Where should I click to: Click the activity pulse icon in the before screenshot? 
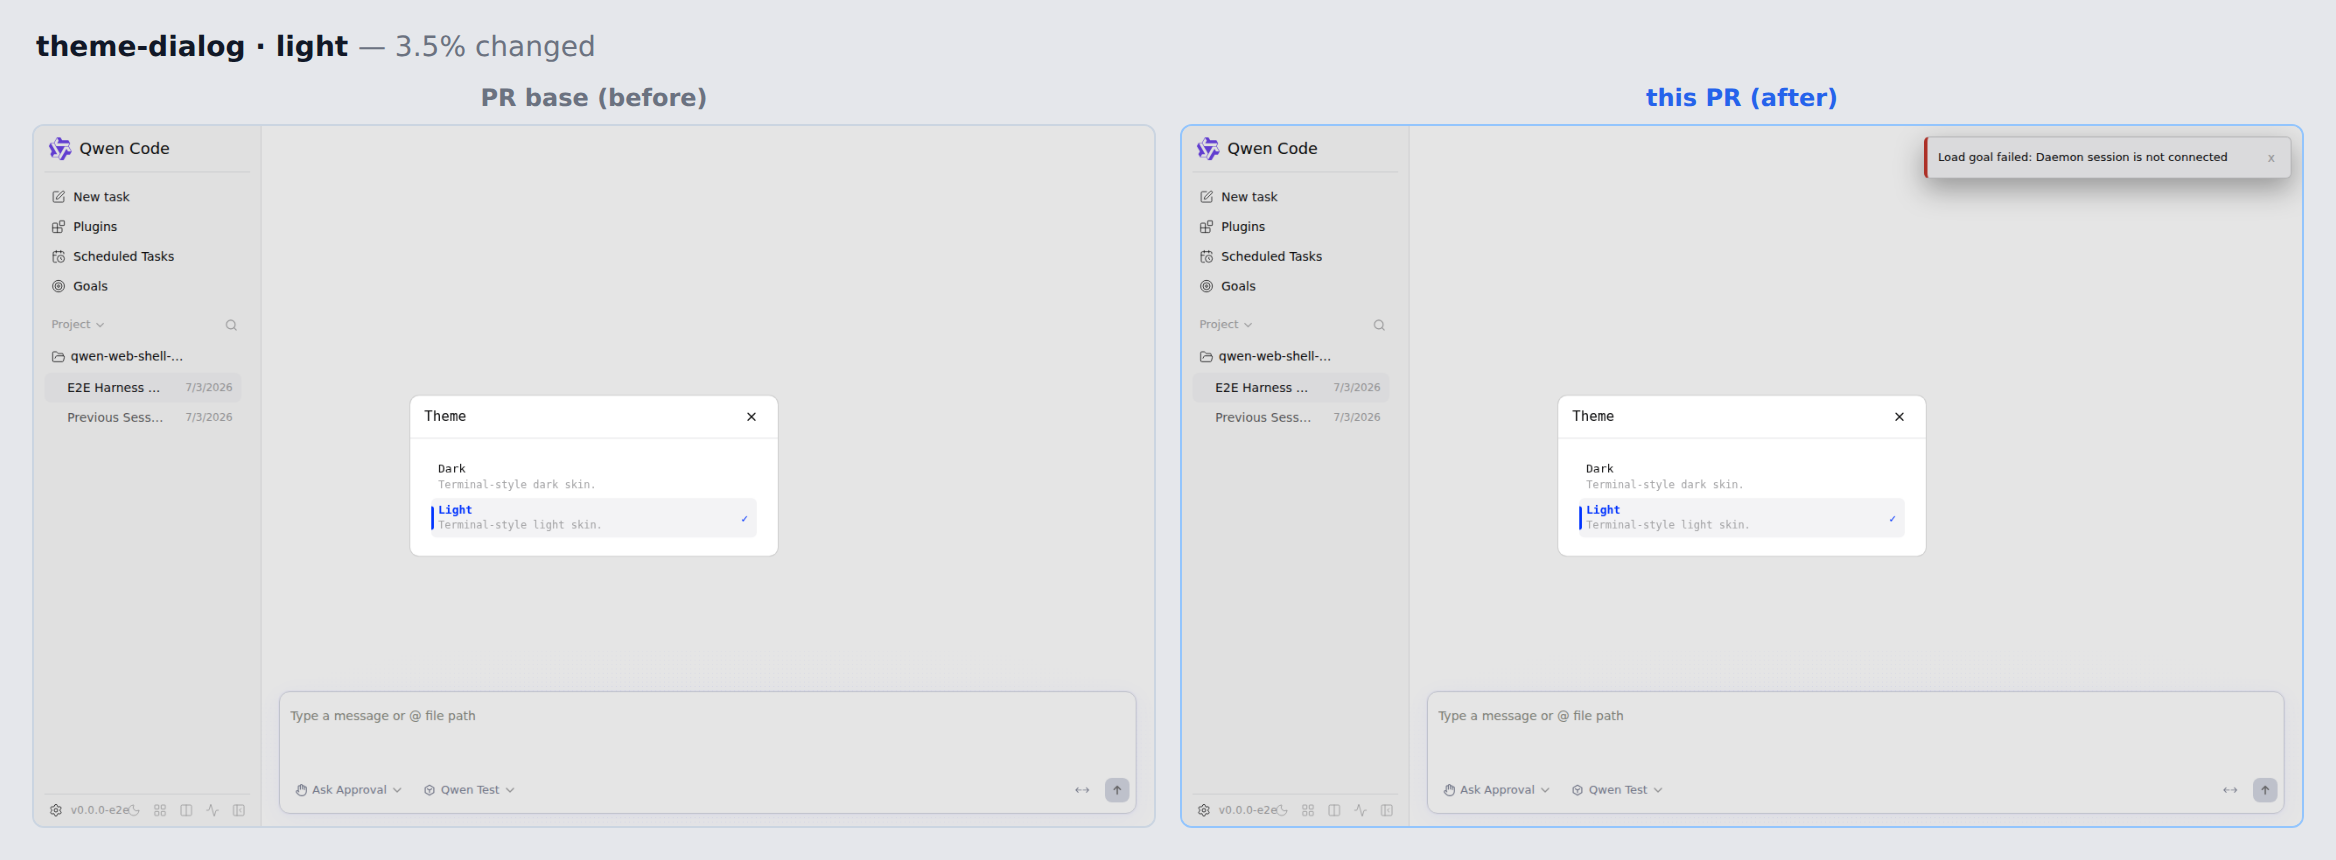point(212,810)
